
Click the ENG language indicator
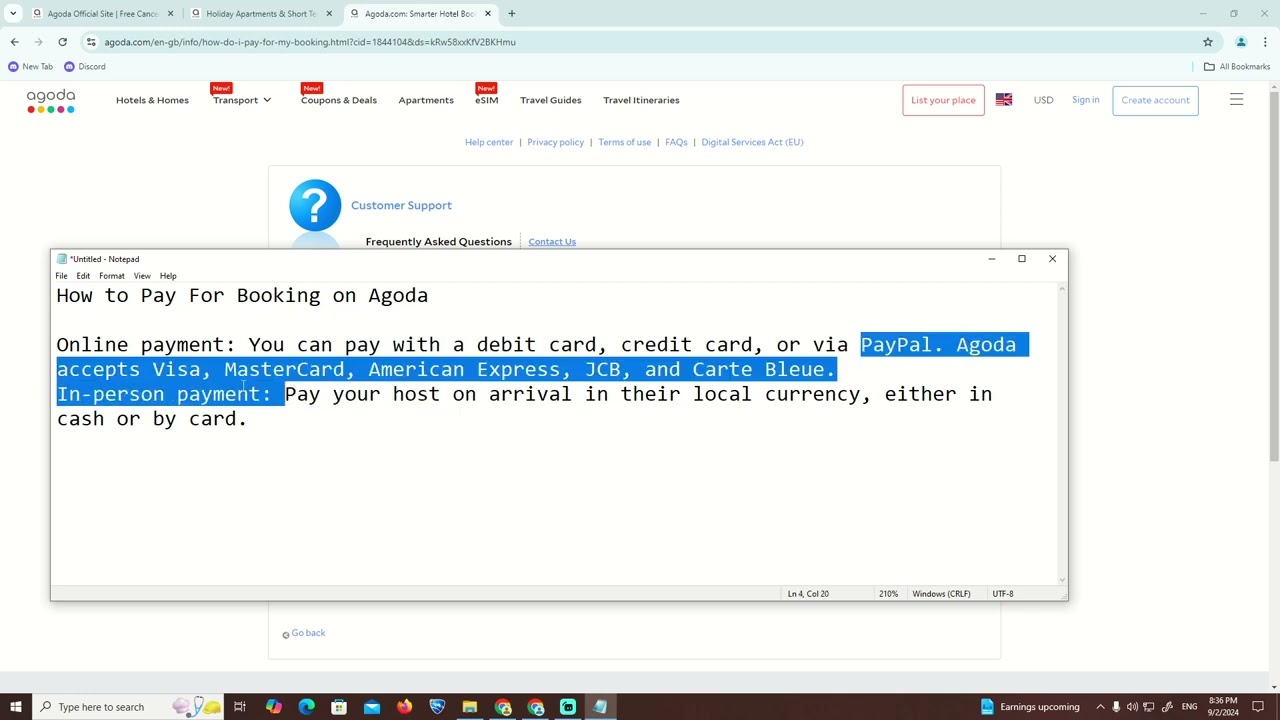1189,707
